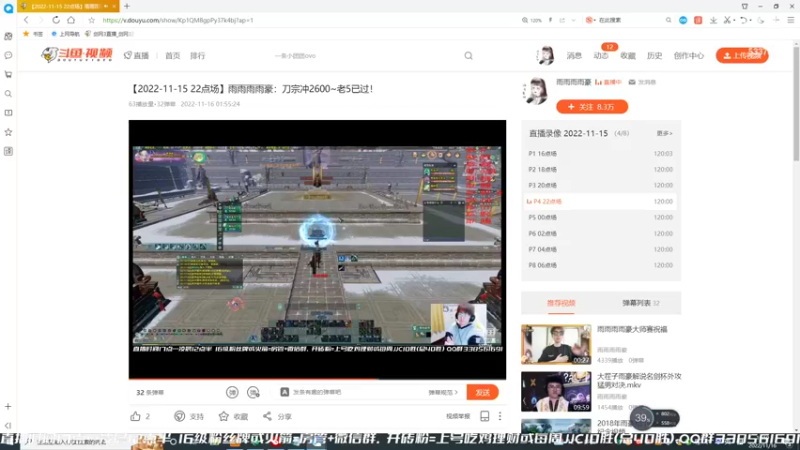
Task: Open the search engine selector dropdown
Action: tap(590, 20)
